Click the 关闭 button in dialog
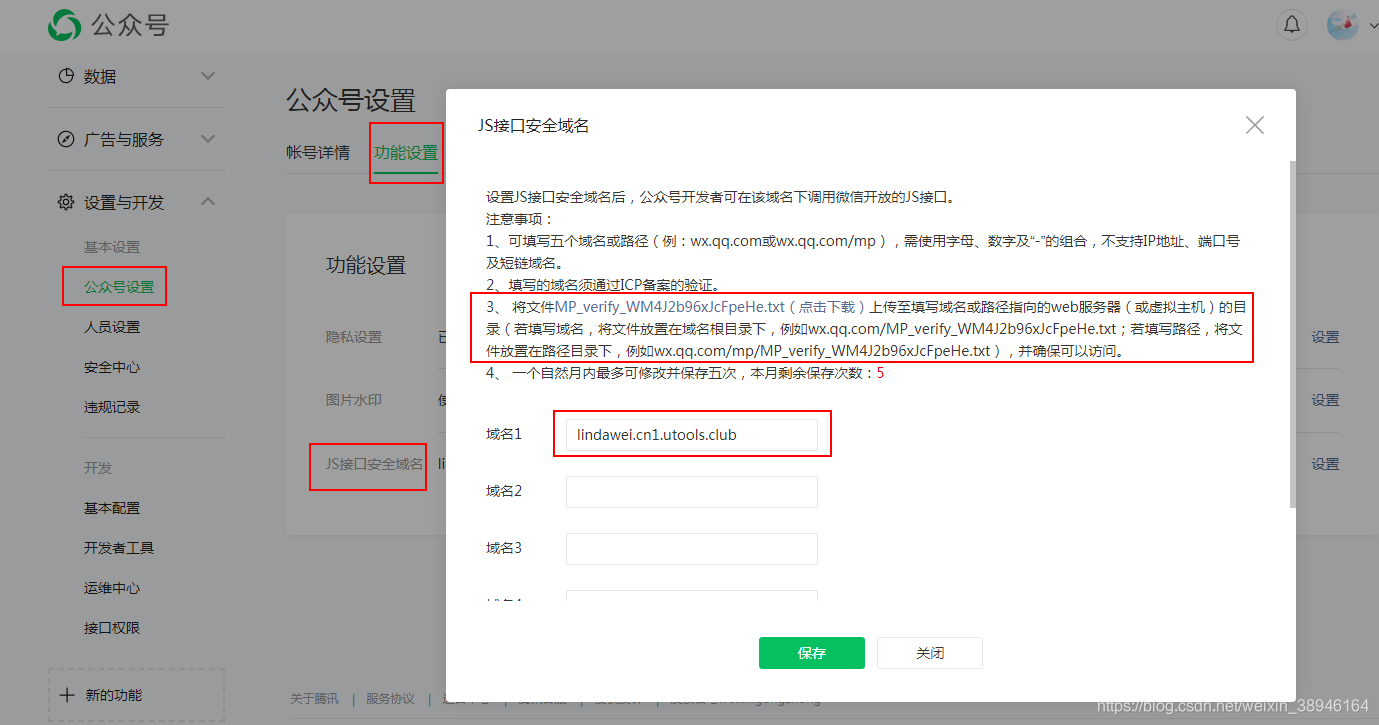Viewport: 1379px width, 725px height. (930, 653)
